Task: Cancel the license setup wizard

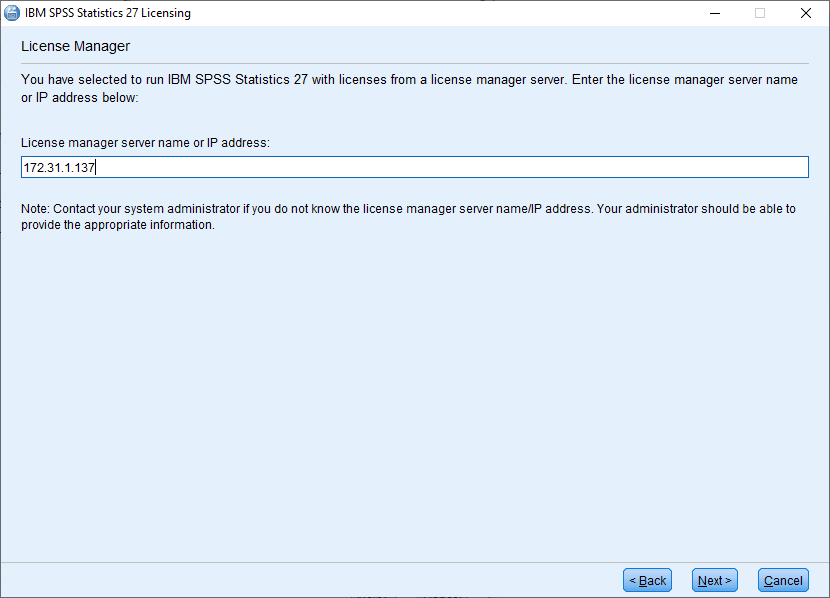Action: point(783,581)
